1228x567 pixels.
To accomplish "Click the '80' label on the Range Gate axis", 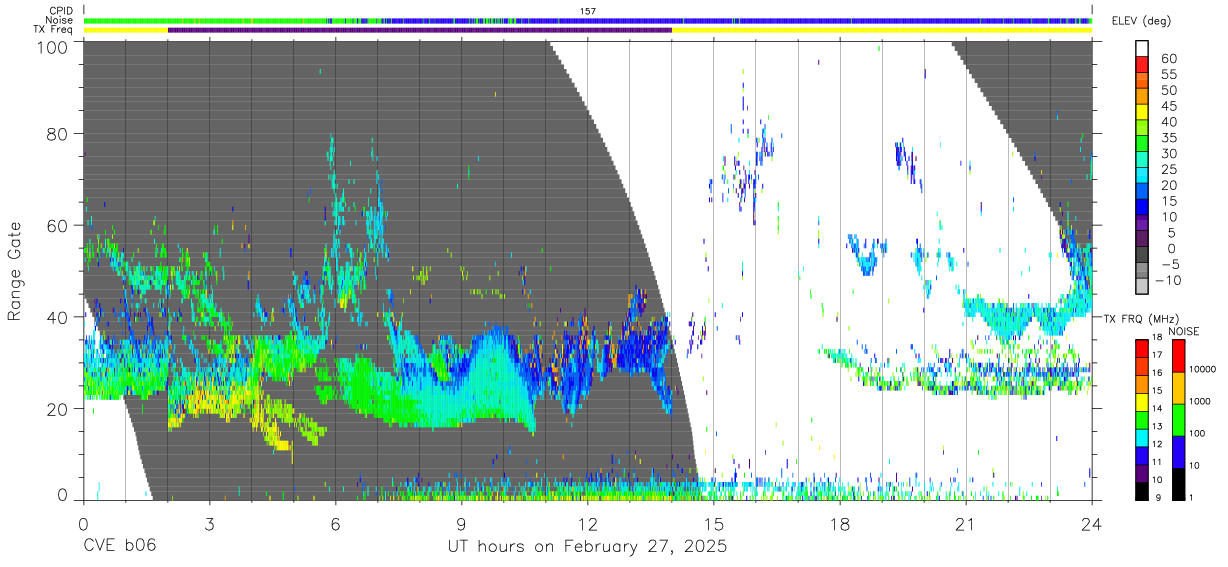I will pyautogui.click(x=58, y=134).
